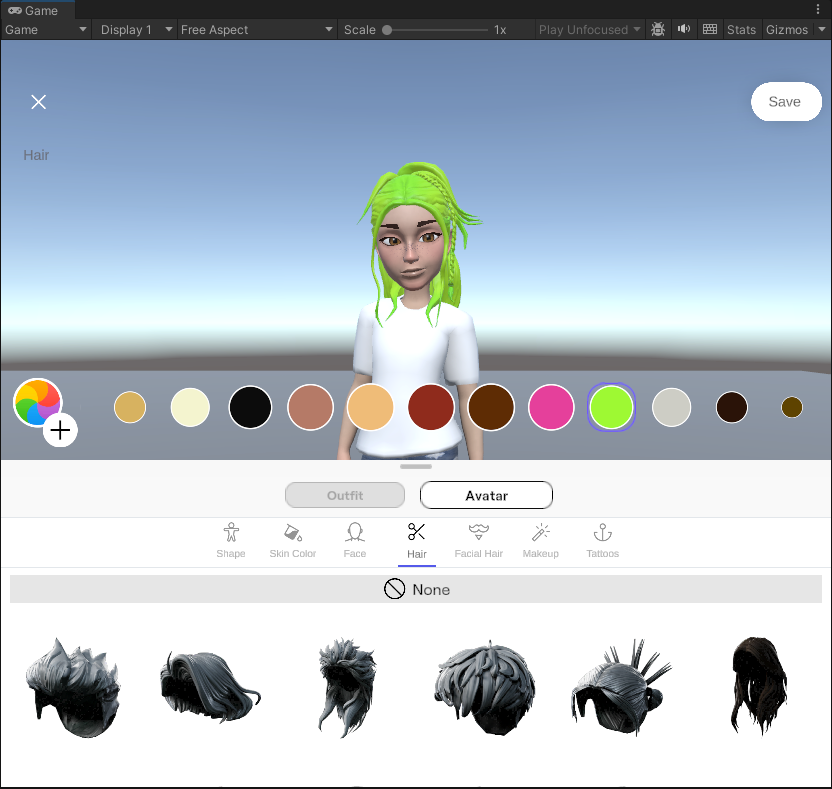
Task: Open the Tattoos anchor category
Action: 603,539
